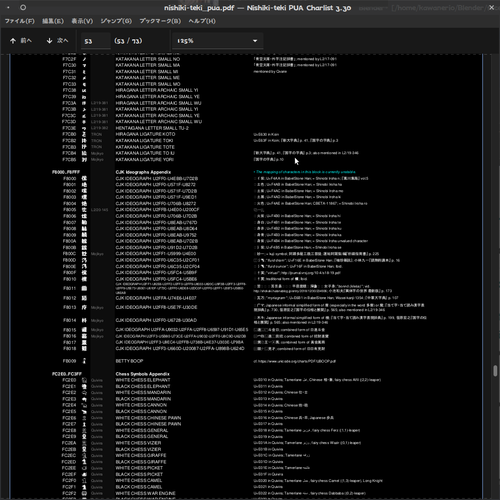This screenshot has width=500, height=500.
Task: Select text "BLACK CHESS CANNON"
Action: point(141,412)
